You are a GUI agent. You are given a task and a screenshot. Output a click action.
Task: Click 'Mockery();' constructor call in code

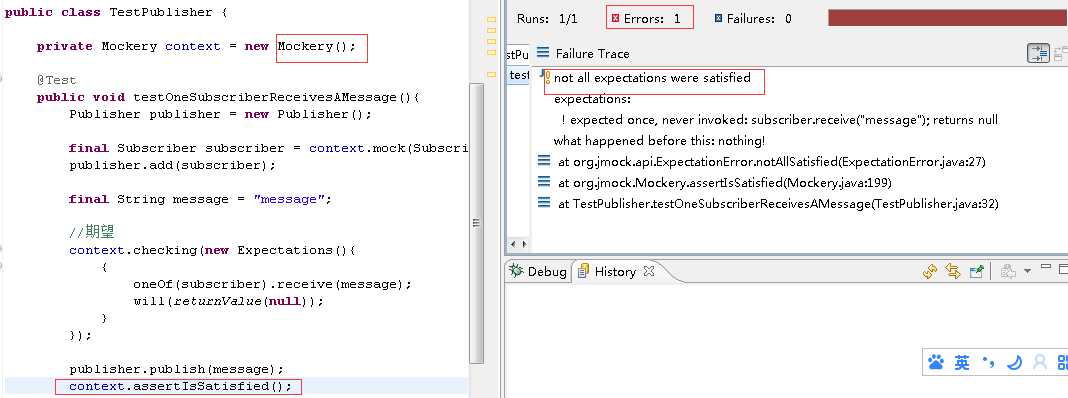click(317, 46)
